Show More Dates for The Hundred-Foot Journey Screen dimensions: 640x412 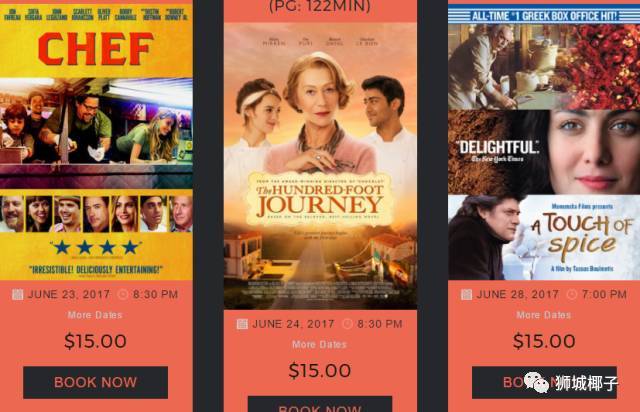tap(320, 345)
